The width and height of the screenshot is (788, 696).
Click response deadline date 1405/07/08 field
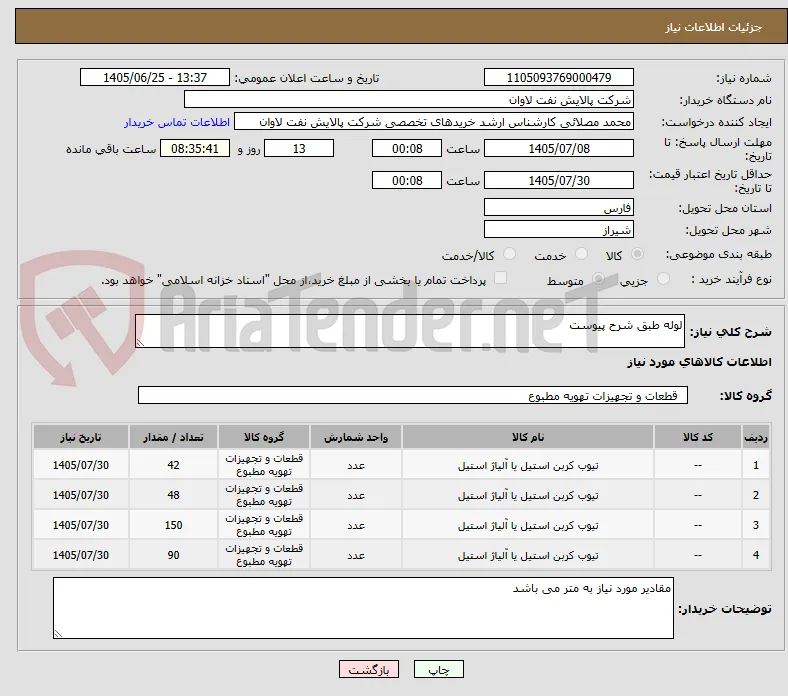559,148
